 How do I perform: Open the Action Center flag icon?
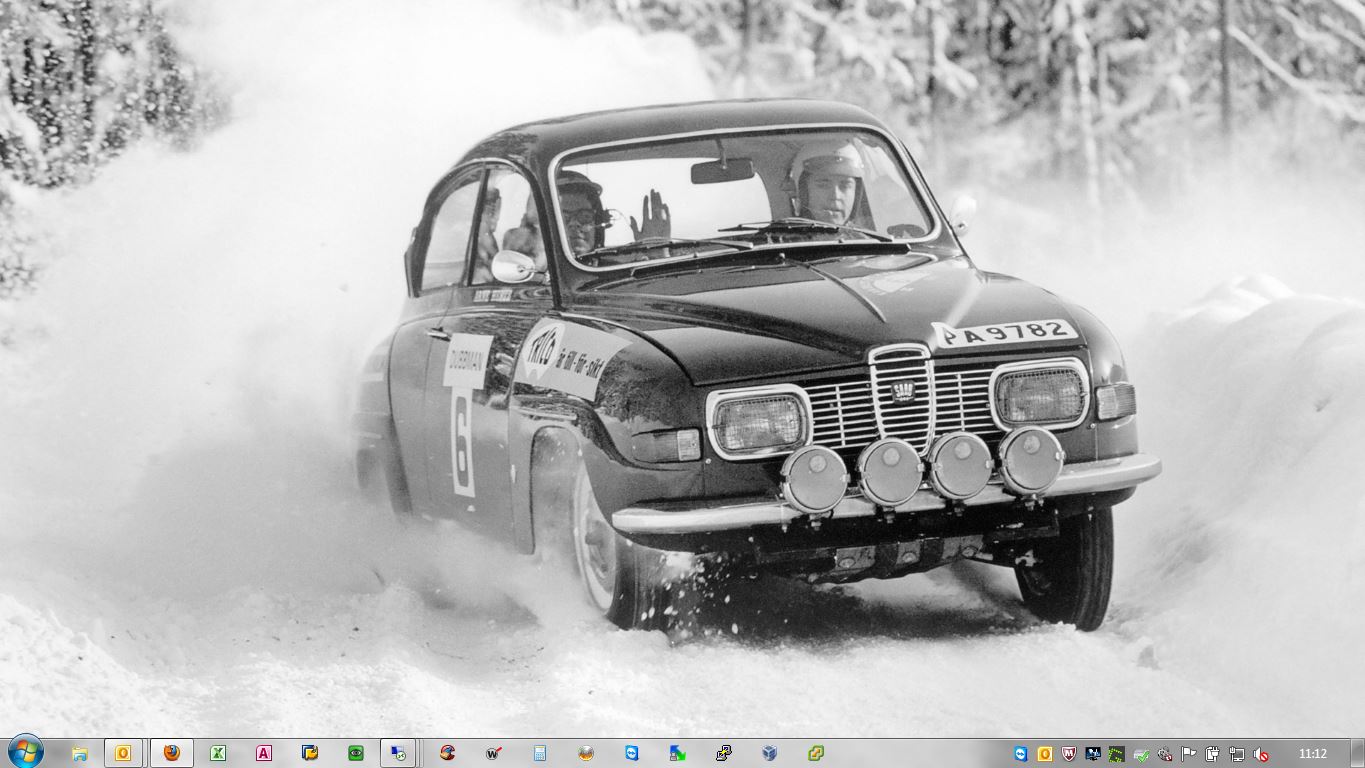coord(1189,754)
